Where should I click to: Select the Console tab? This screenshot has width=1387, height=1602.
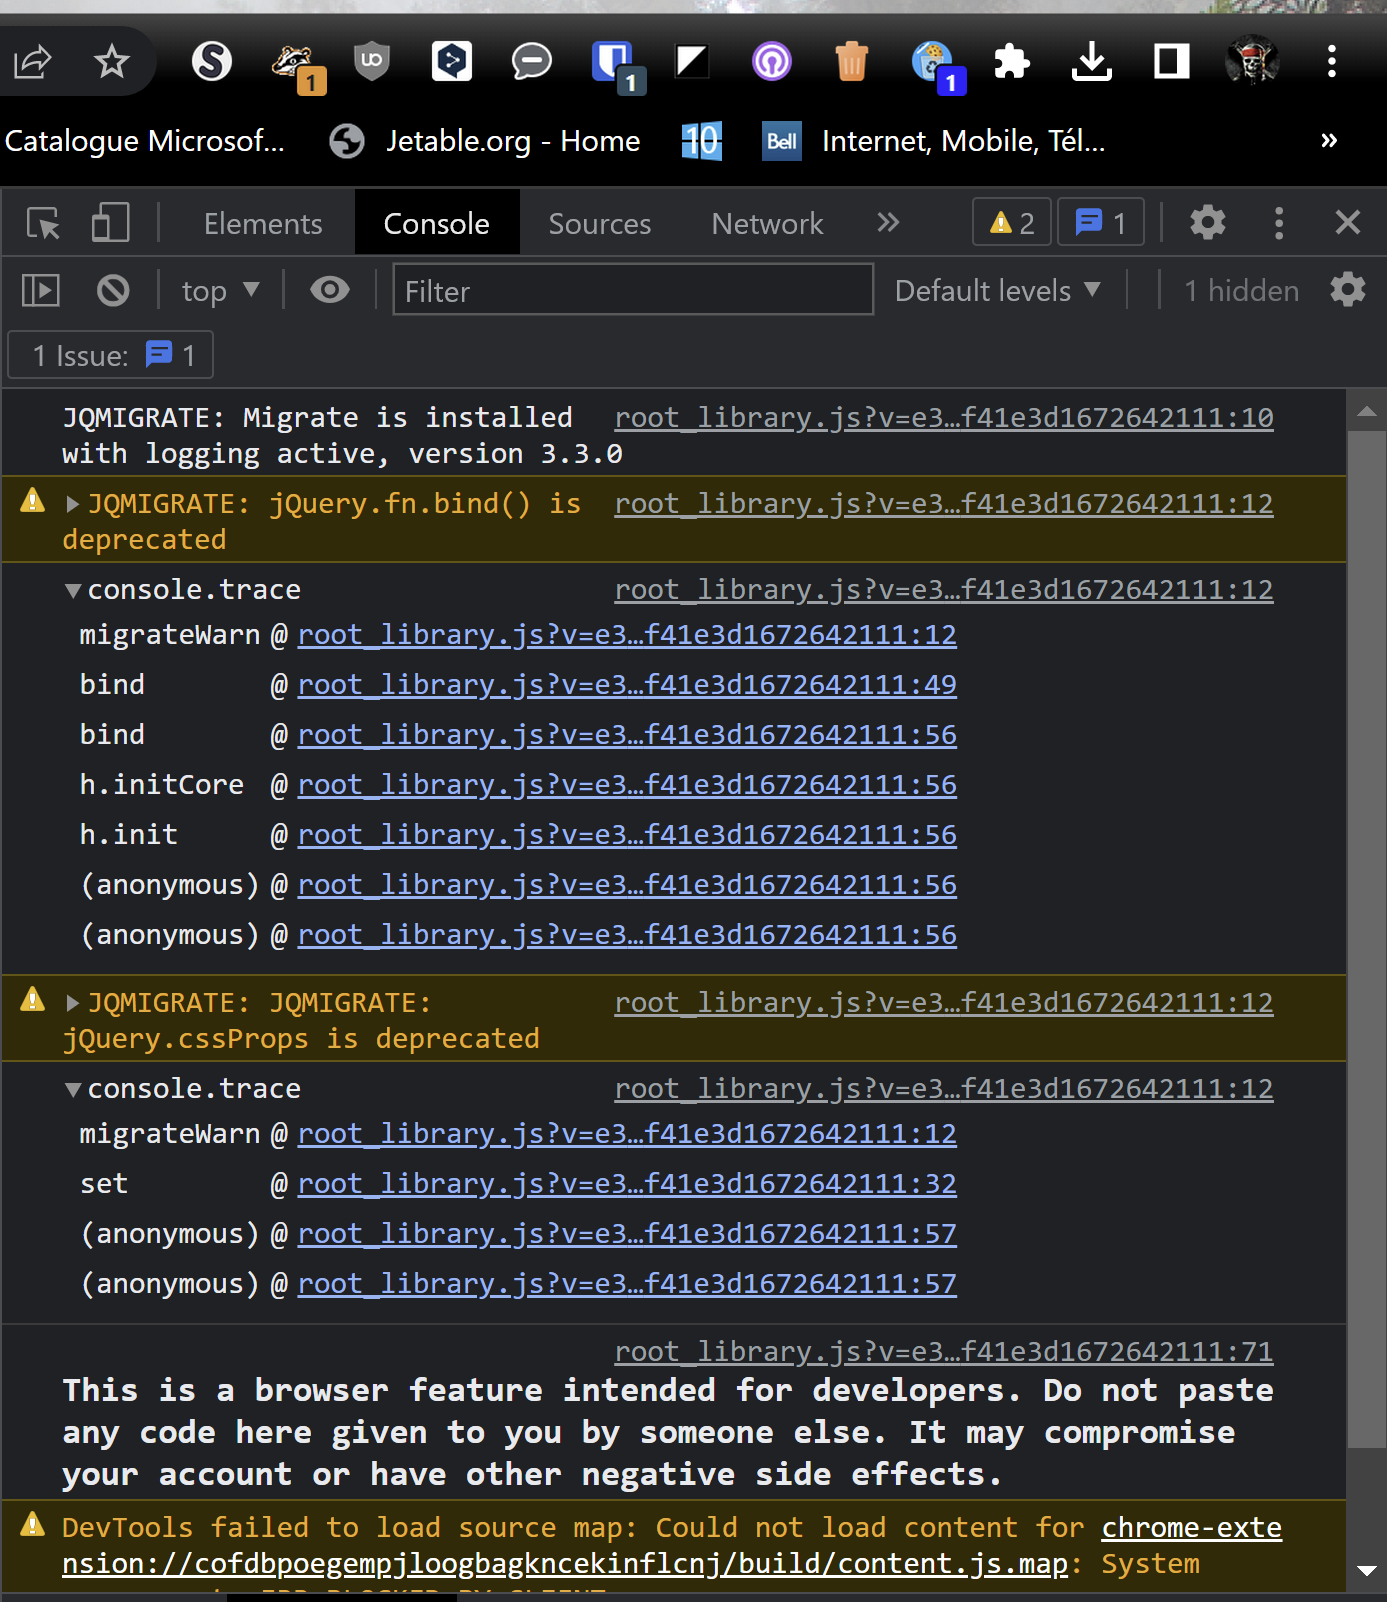[x=437, y=223]
